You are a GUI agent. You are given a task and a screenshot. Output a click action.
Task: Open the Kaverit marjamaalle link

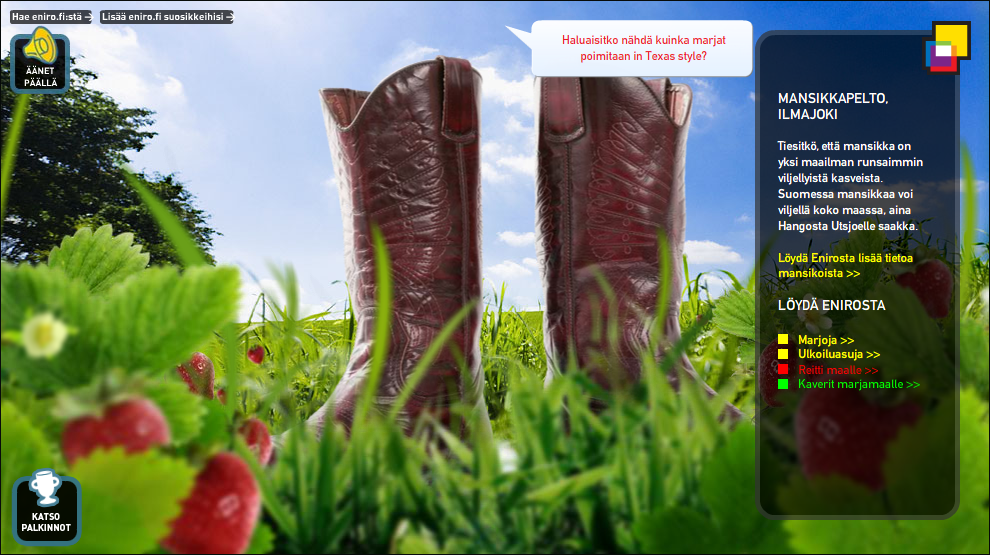859,385
